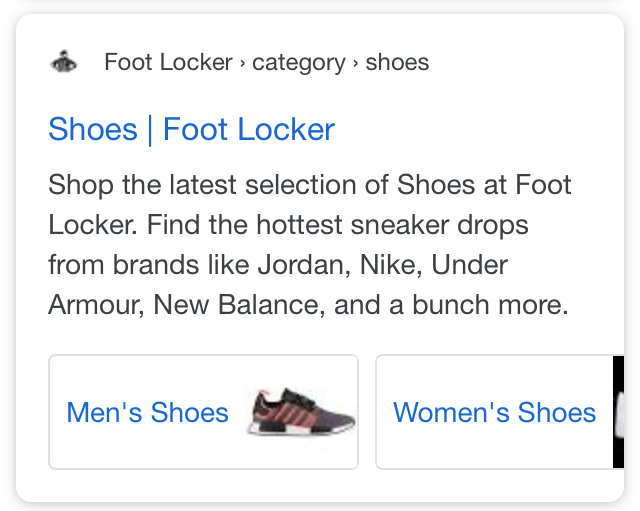Click the Foot Locker referee favicon
This screenshot has height=511, width=640.
(x=63, y=62)
